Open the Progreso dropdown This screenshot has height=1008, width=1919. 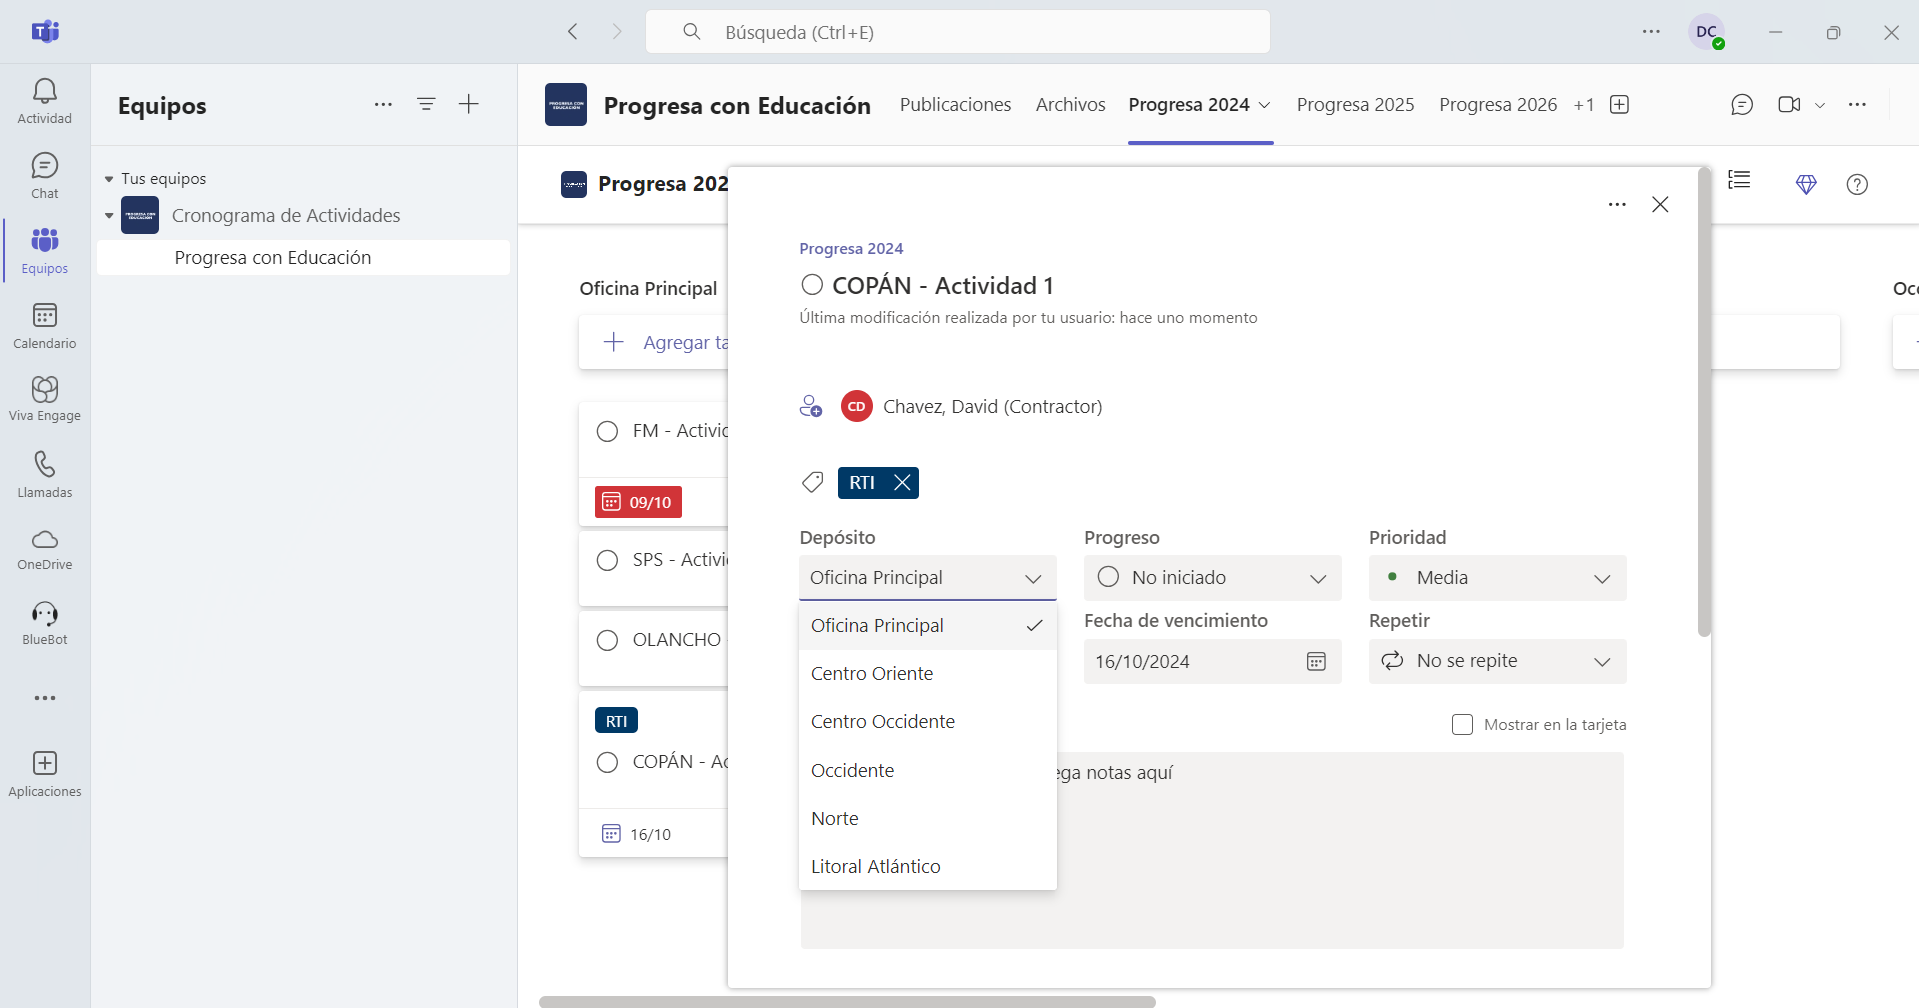click(x=1212, y=578)
